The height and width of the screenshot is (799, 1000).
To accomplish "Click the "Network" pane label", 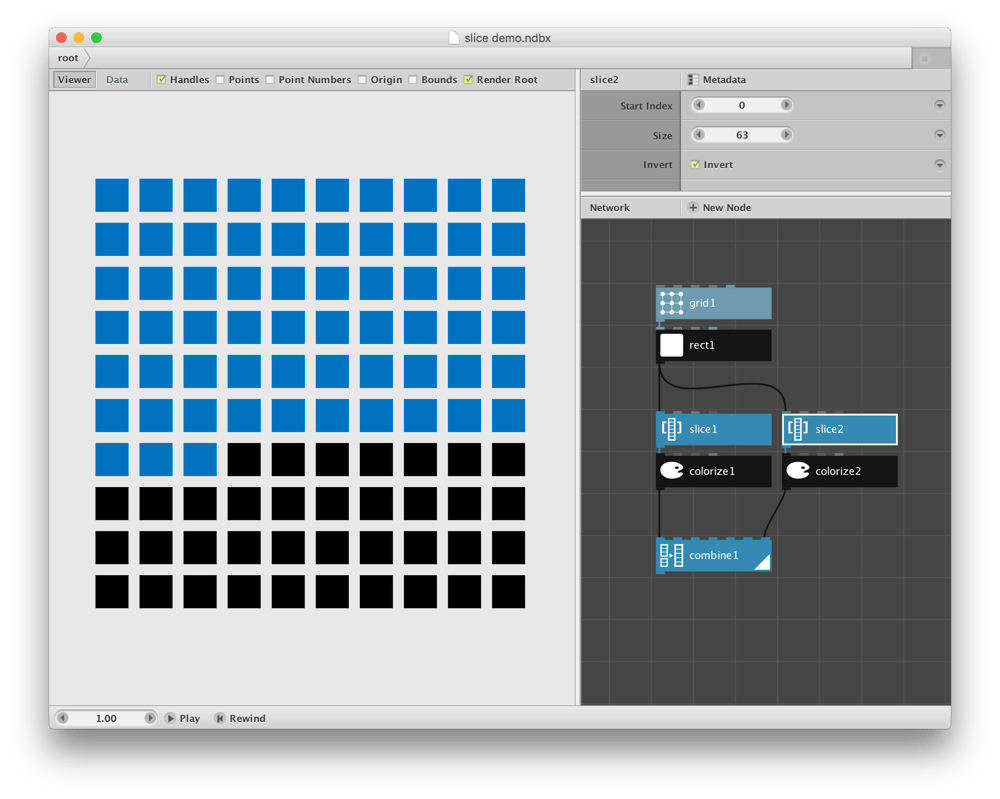I will tap(610, 207).
